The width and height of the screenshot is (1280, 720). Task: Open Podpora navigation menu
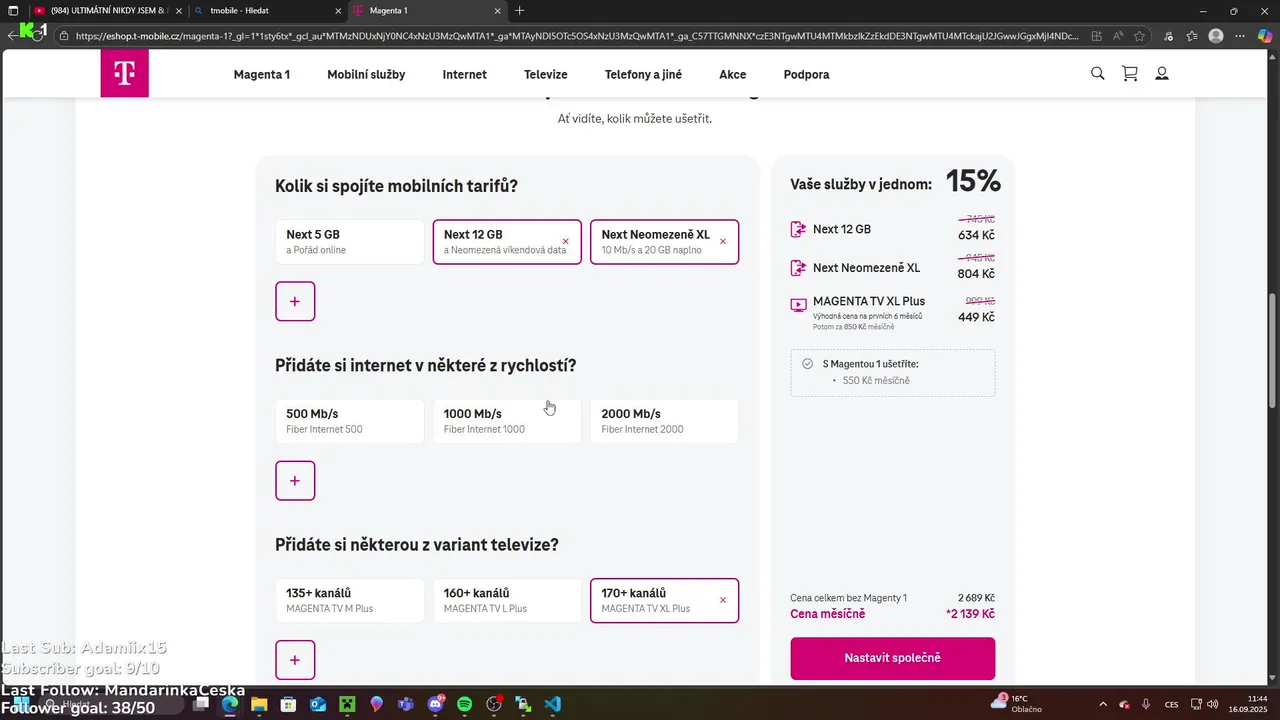[806, 74]
